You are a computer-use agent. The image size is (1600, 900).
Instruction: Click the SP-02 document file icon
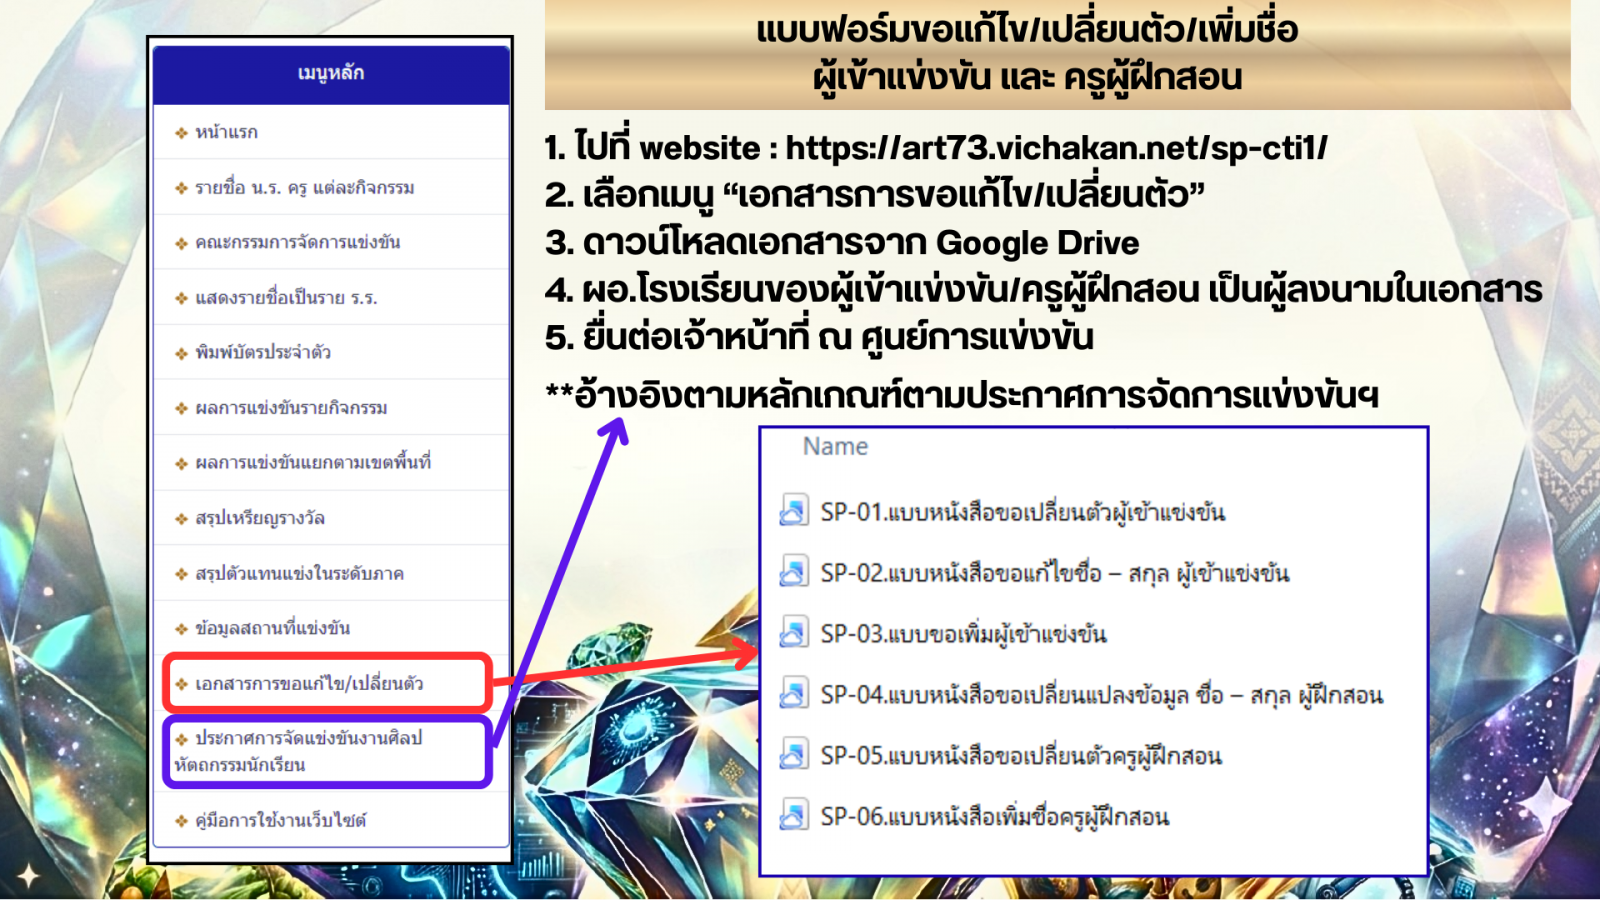793,572
